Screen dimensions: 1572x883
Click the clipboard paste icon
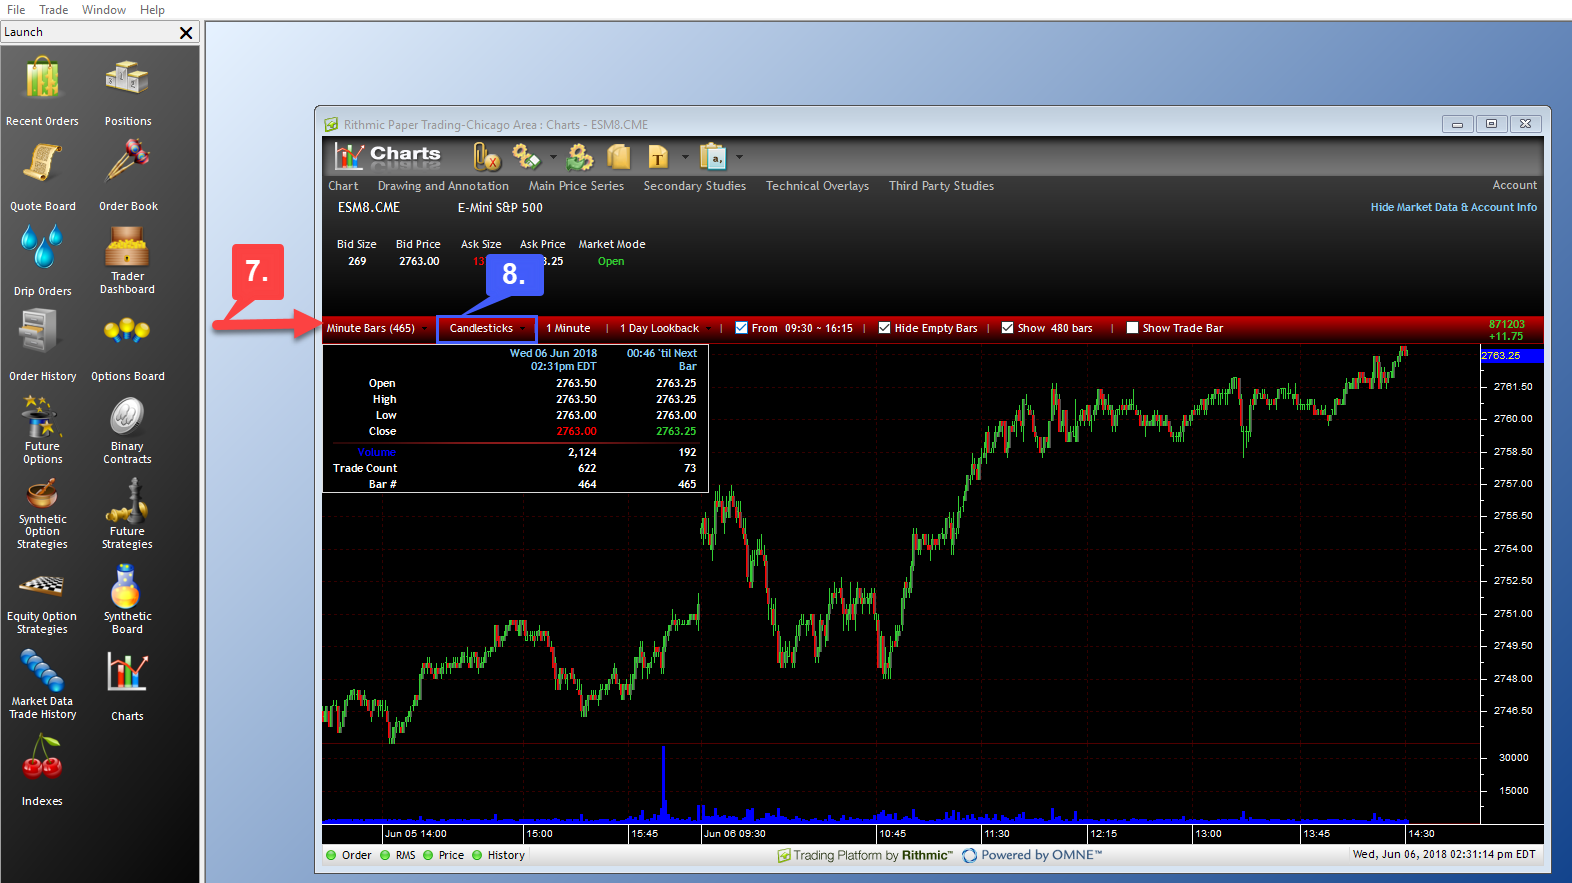pyautogui.click(x=713, y=157)
